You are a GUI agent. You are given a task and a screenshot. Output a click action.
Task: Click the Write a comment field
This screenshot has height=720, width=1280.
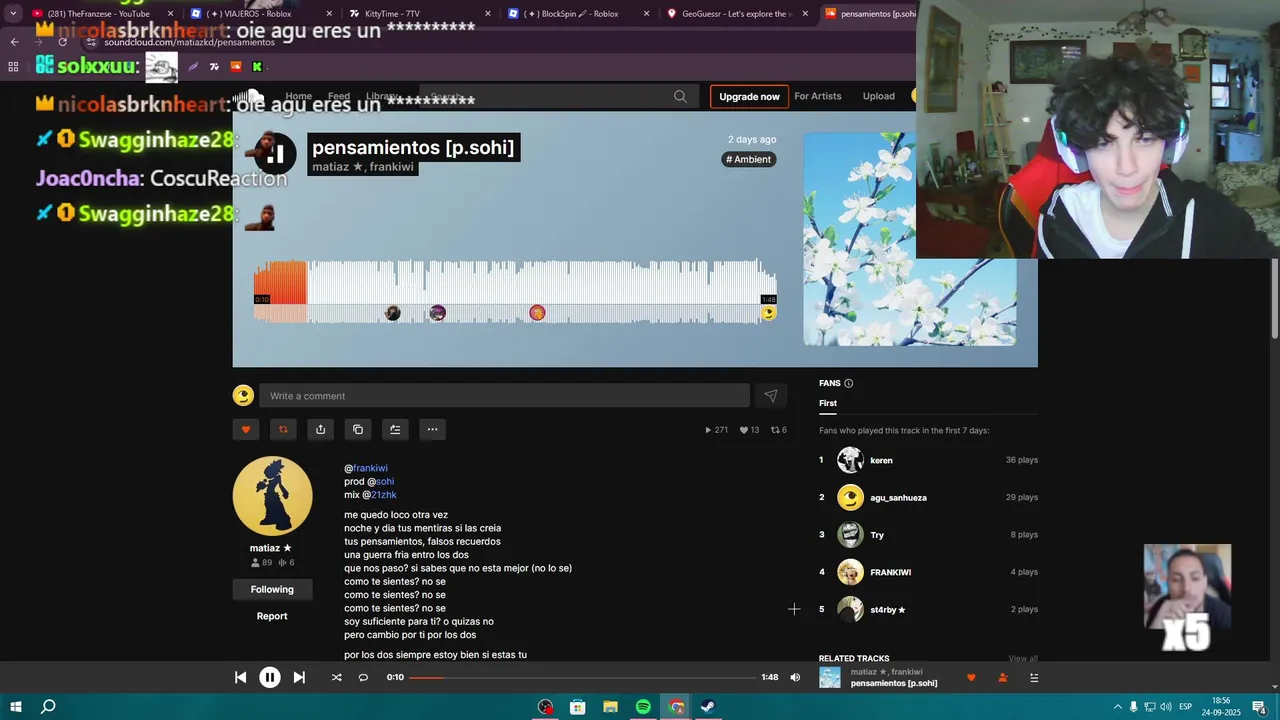(504, 396)
